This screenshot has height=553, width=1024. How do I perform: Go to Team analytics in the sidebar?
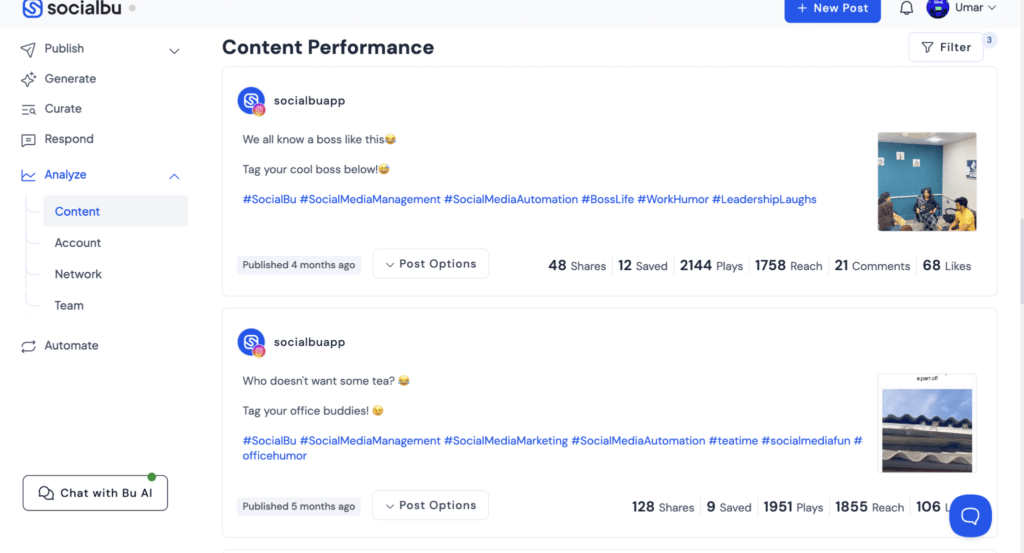[x=69, y=305]
